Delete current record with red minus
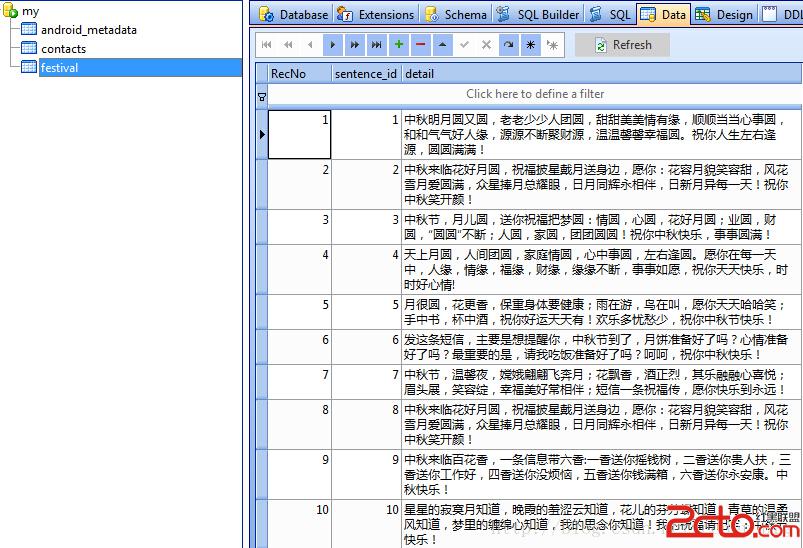803x548 pixels. pyautogui.click(x=420, y=45)
